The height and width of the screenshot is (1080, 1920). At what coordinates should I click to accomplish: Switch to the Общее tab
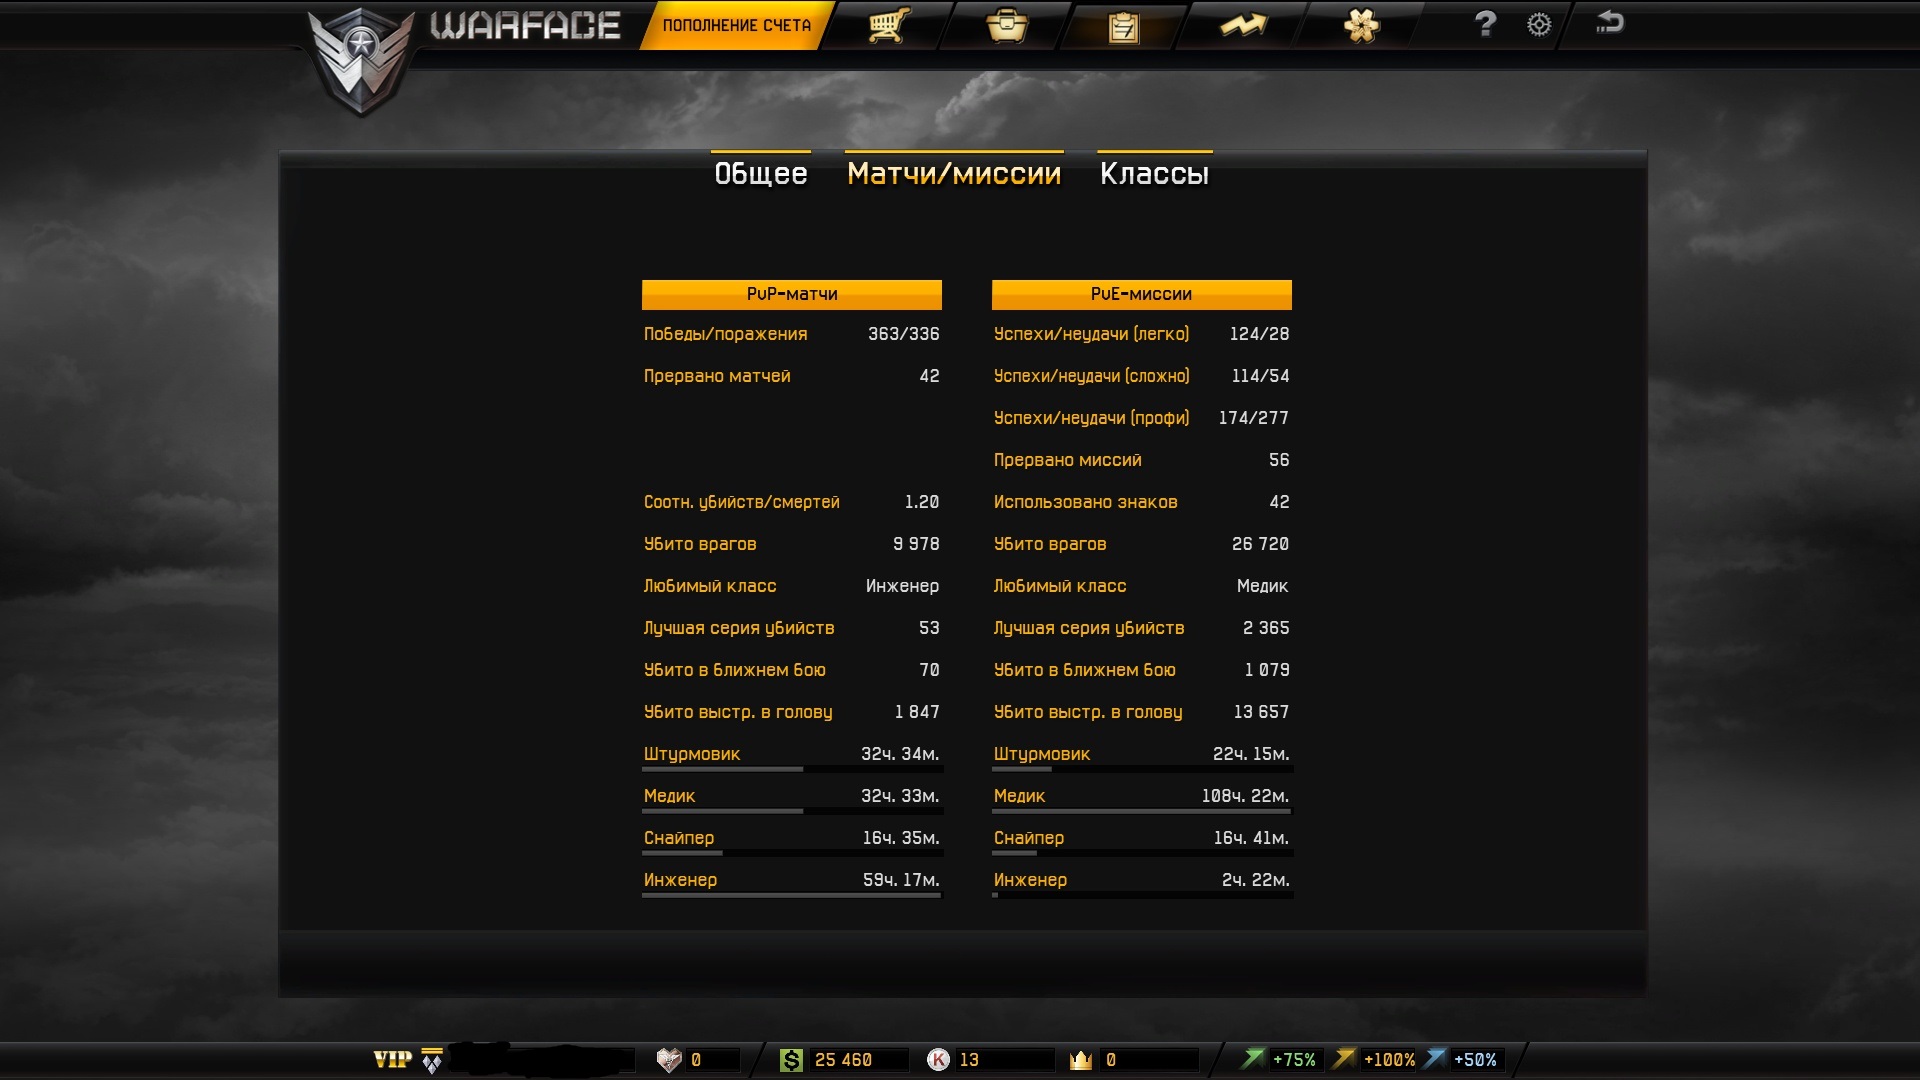coord(760,173)
